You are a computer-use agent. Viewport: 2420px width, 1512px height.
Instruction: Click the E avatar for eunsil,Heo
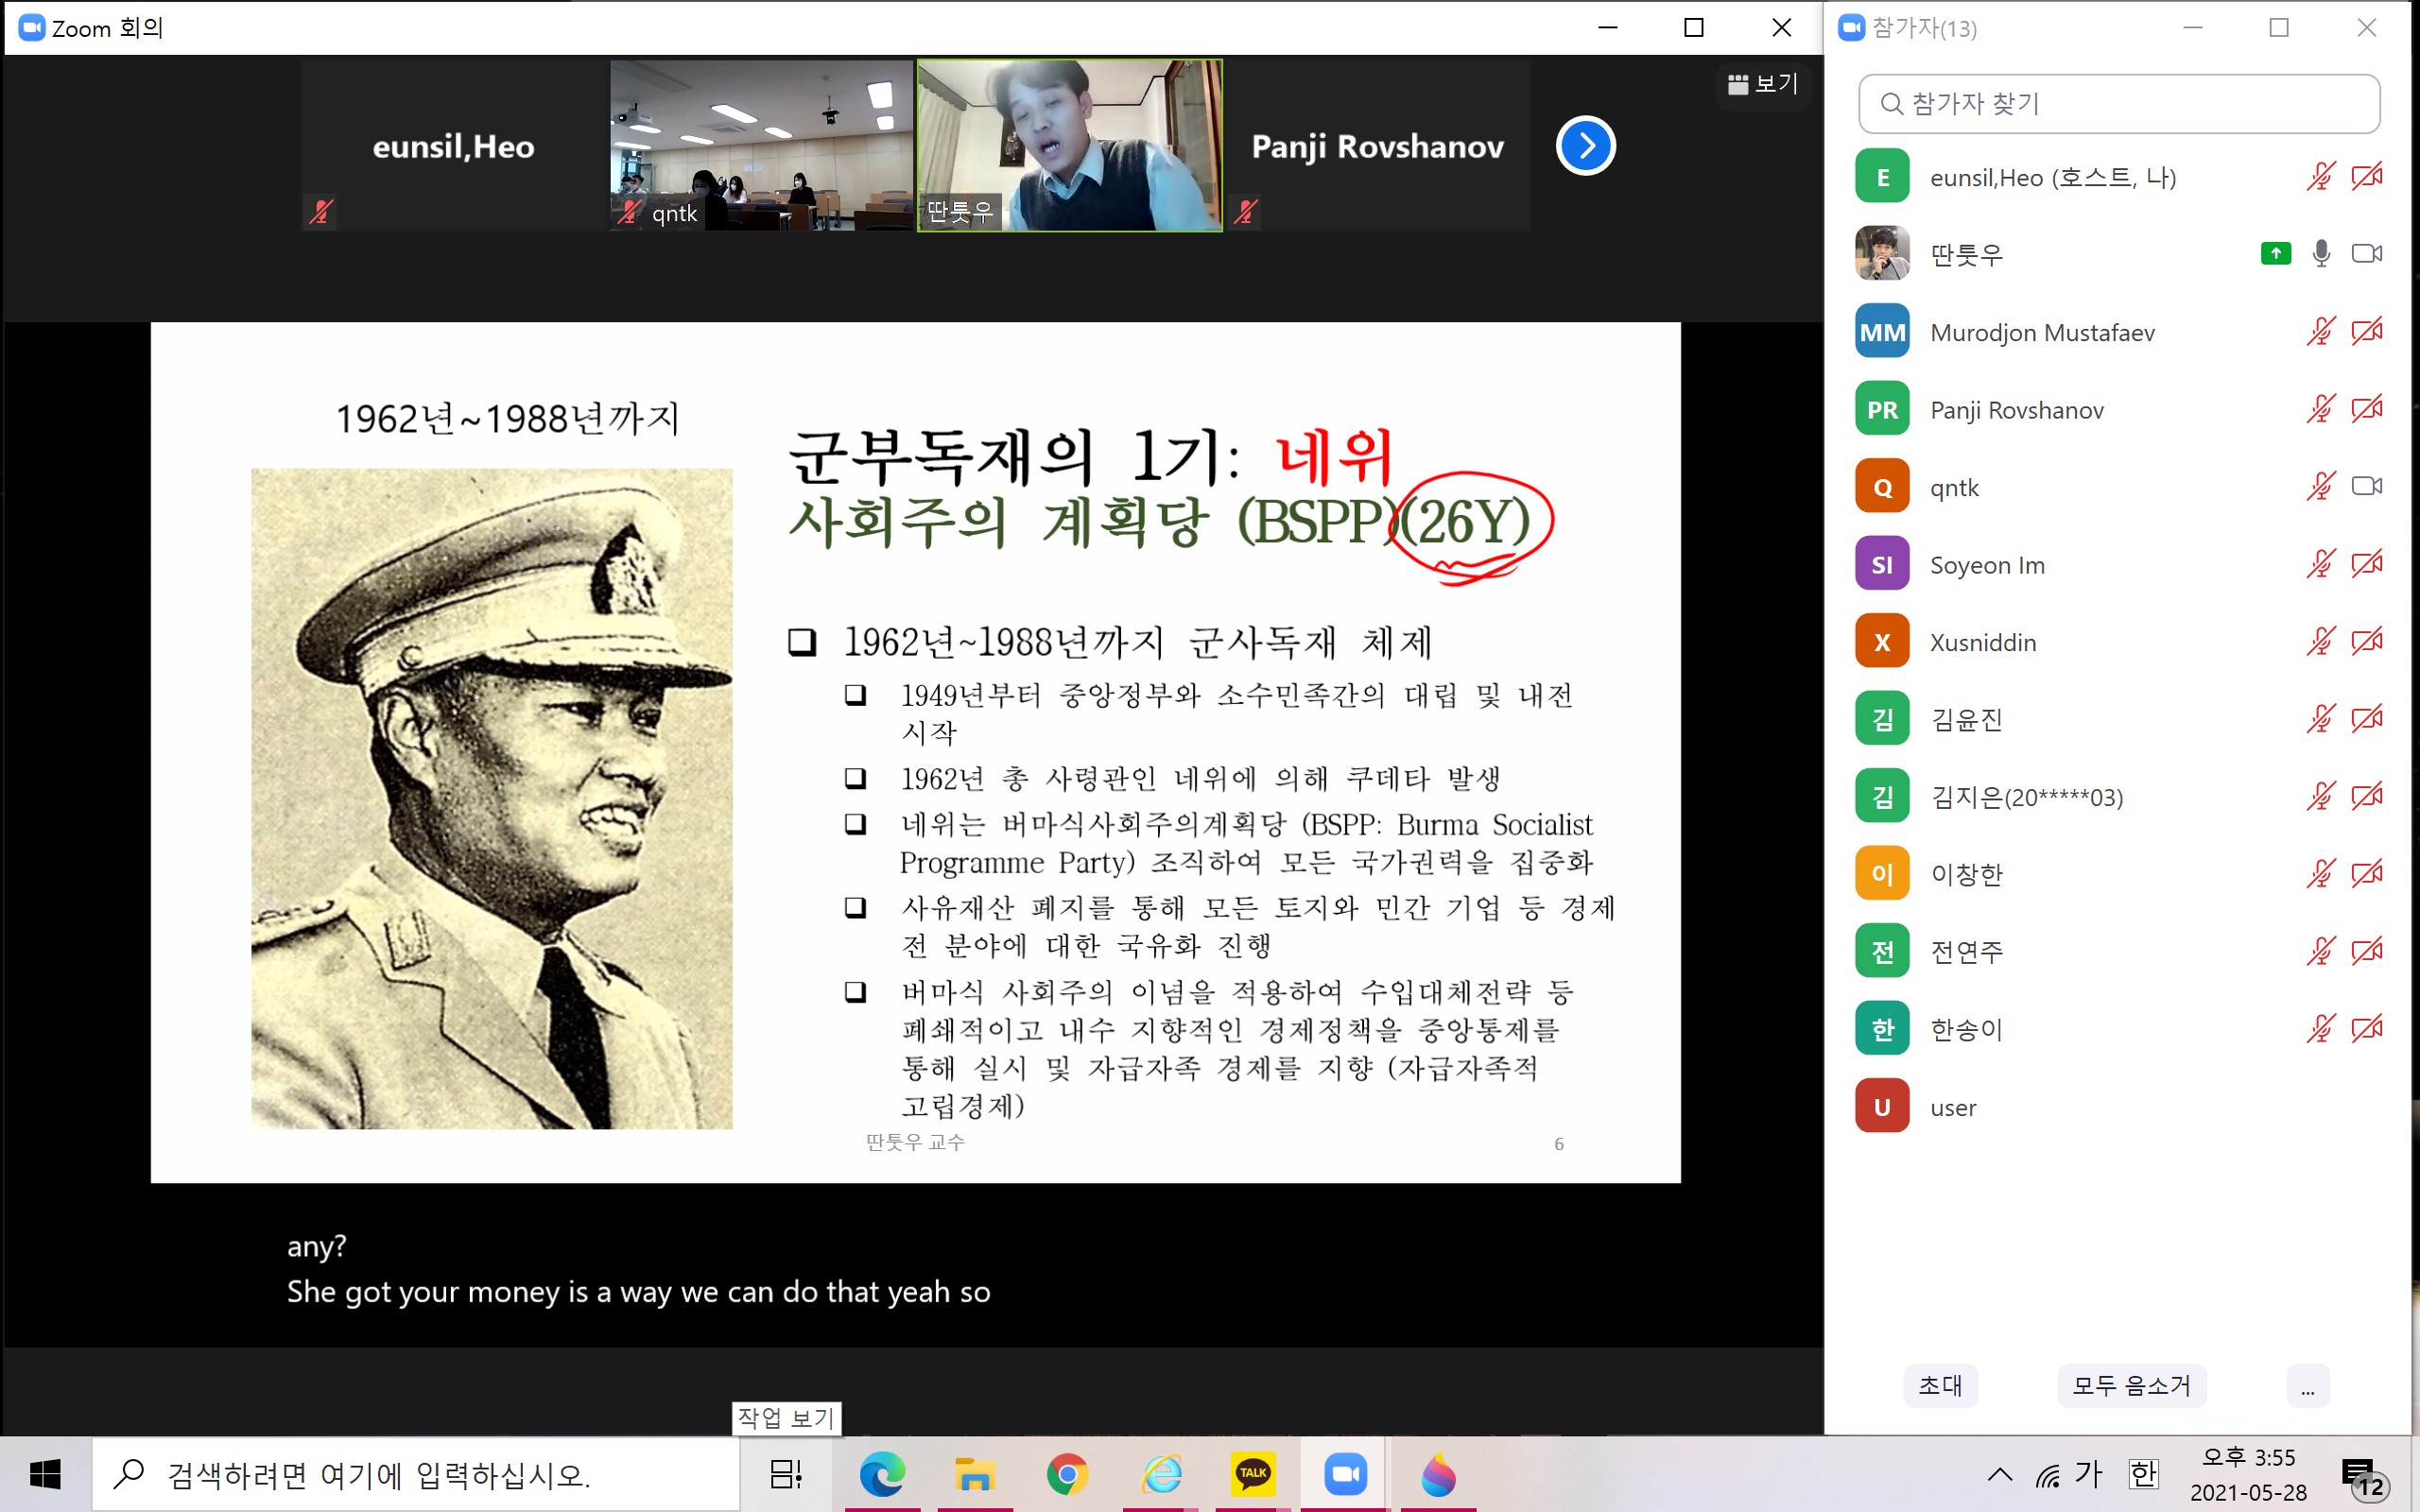click(1882, 177)
